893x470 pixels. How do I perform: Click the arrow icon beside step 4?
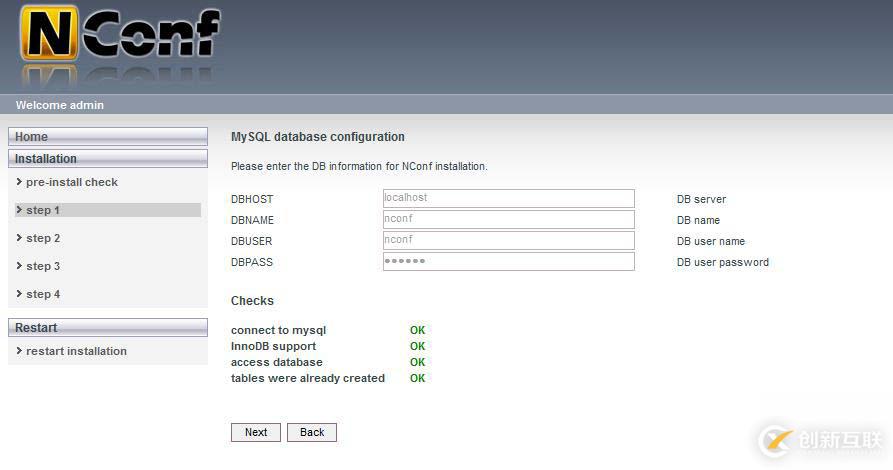pyautogui.click(x=19, y=293)
